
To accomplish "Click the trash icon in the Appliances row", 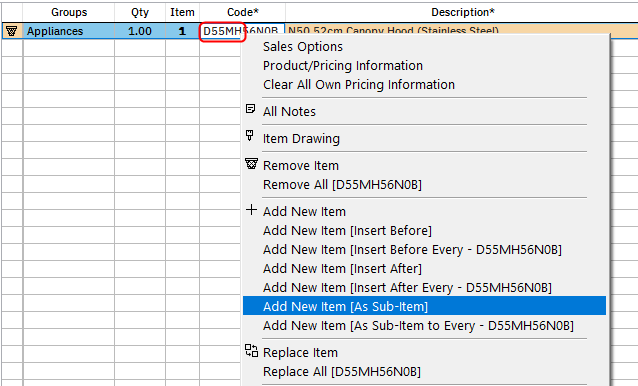I will 12,31.
